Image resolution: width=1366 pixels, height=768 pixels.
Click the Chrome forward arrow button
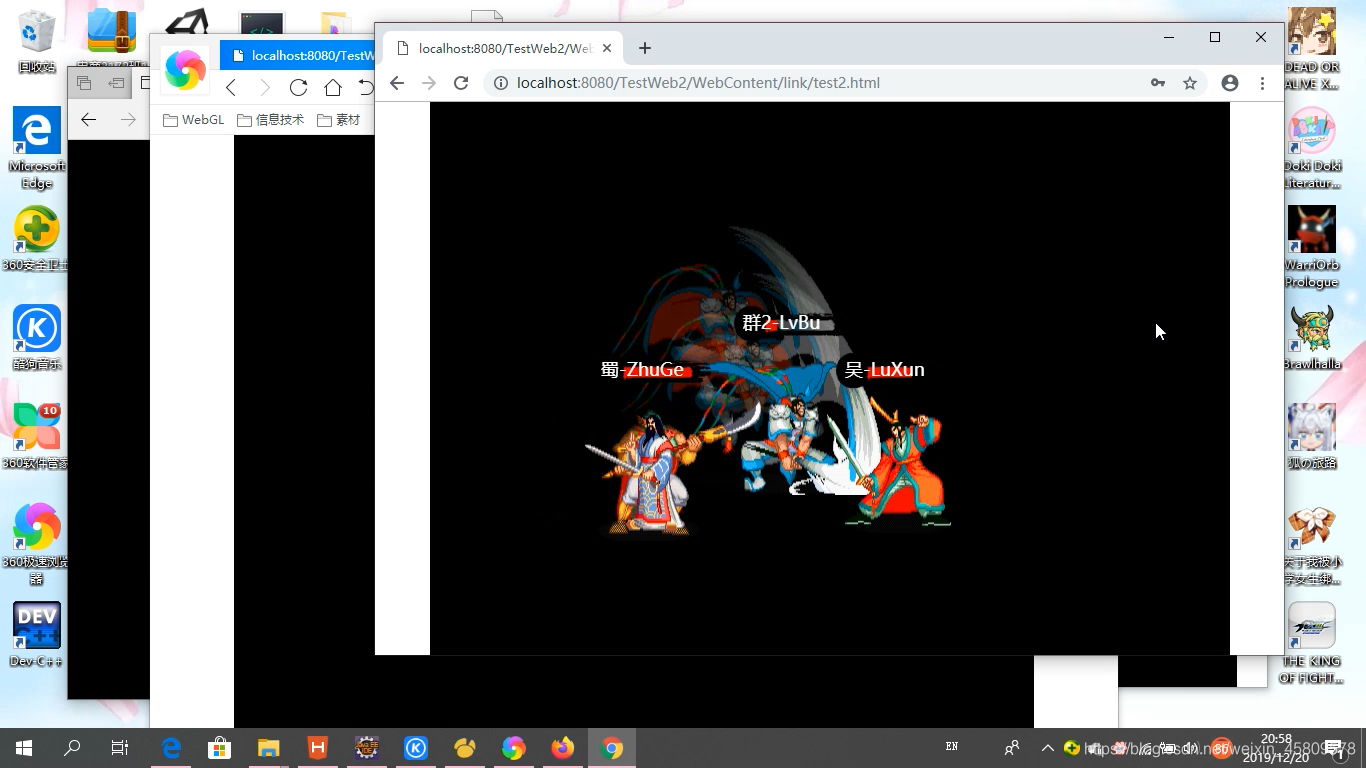[429, 83]
